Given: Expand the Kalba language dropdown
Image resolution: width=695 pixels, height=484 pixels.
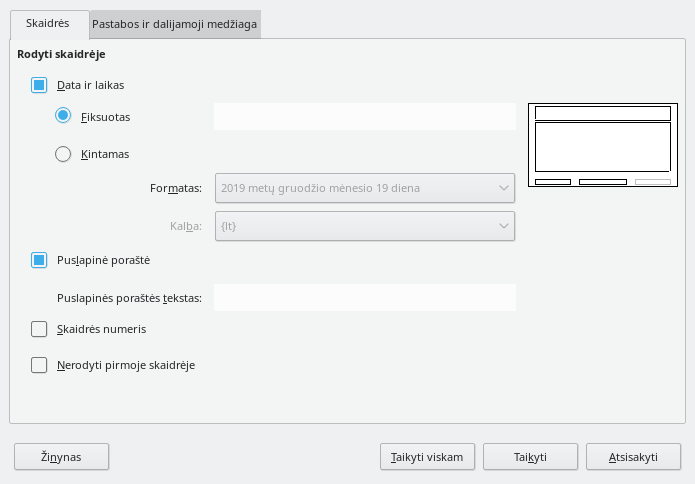Looking at the screenshot, I should coord(365,226).
